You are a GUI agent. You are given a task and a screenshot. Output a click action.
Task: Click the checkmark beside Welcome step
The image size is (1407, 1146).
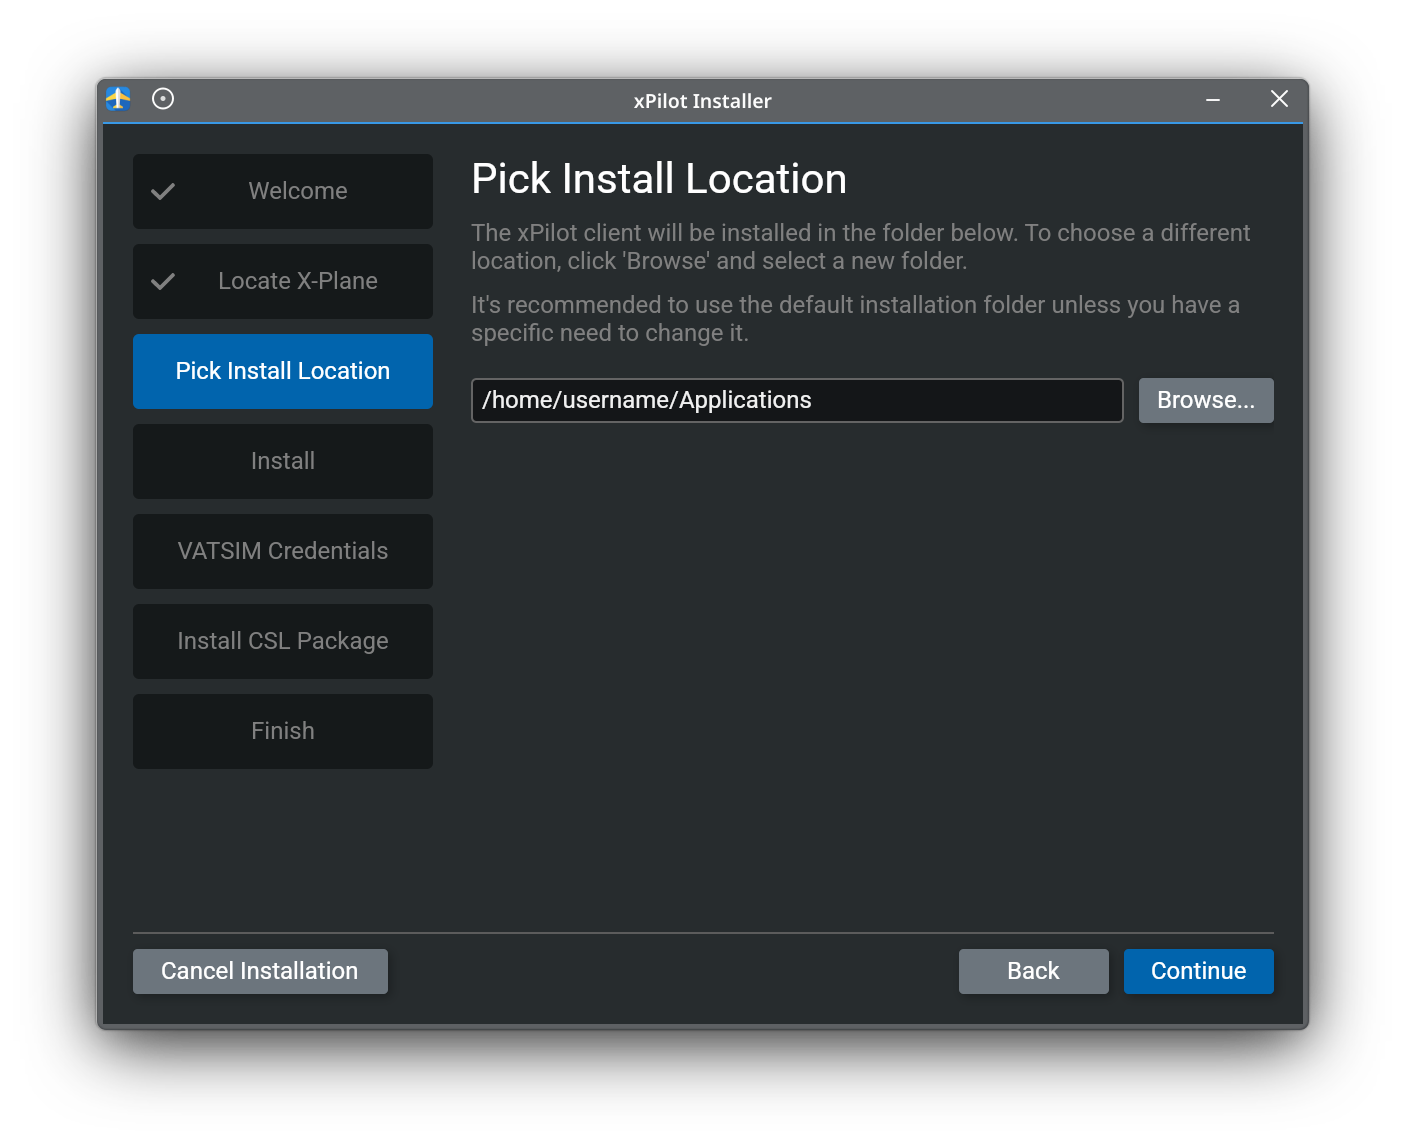163,191
